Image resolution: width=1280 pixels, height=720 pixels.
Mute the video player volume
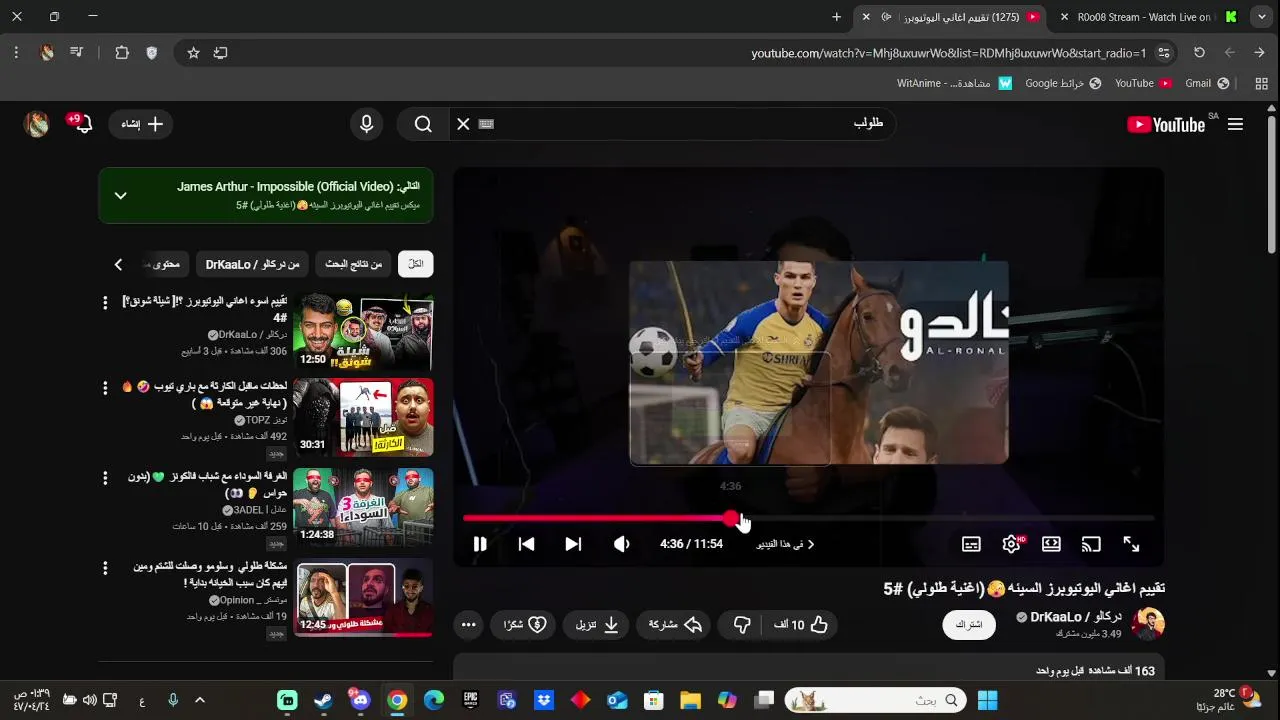click(621, 544)
